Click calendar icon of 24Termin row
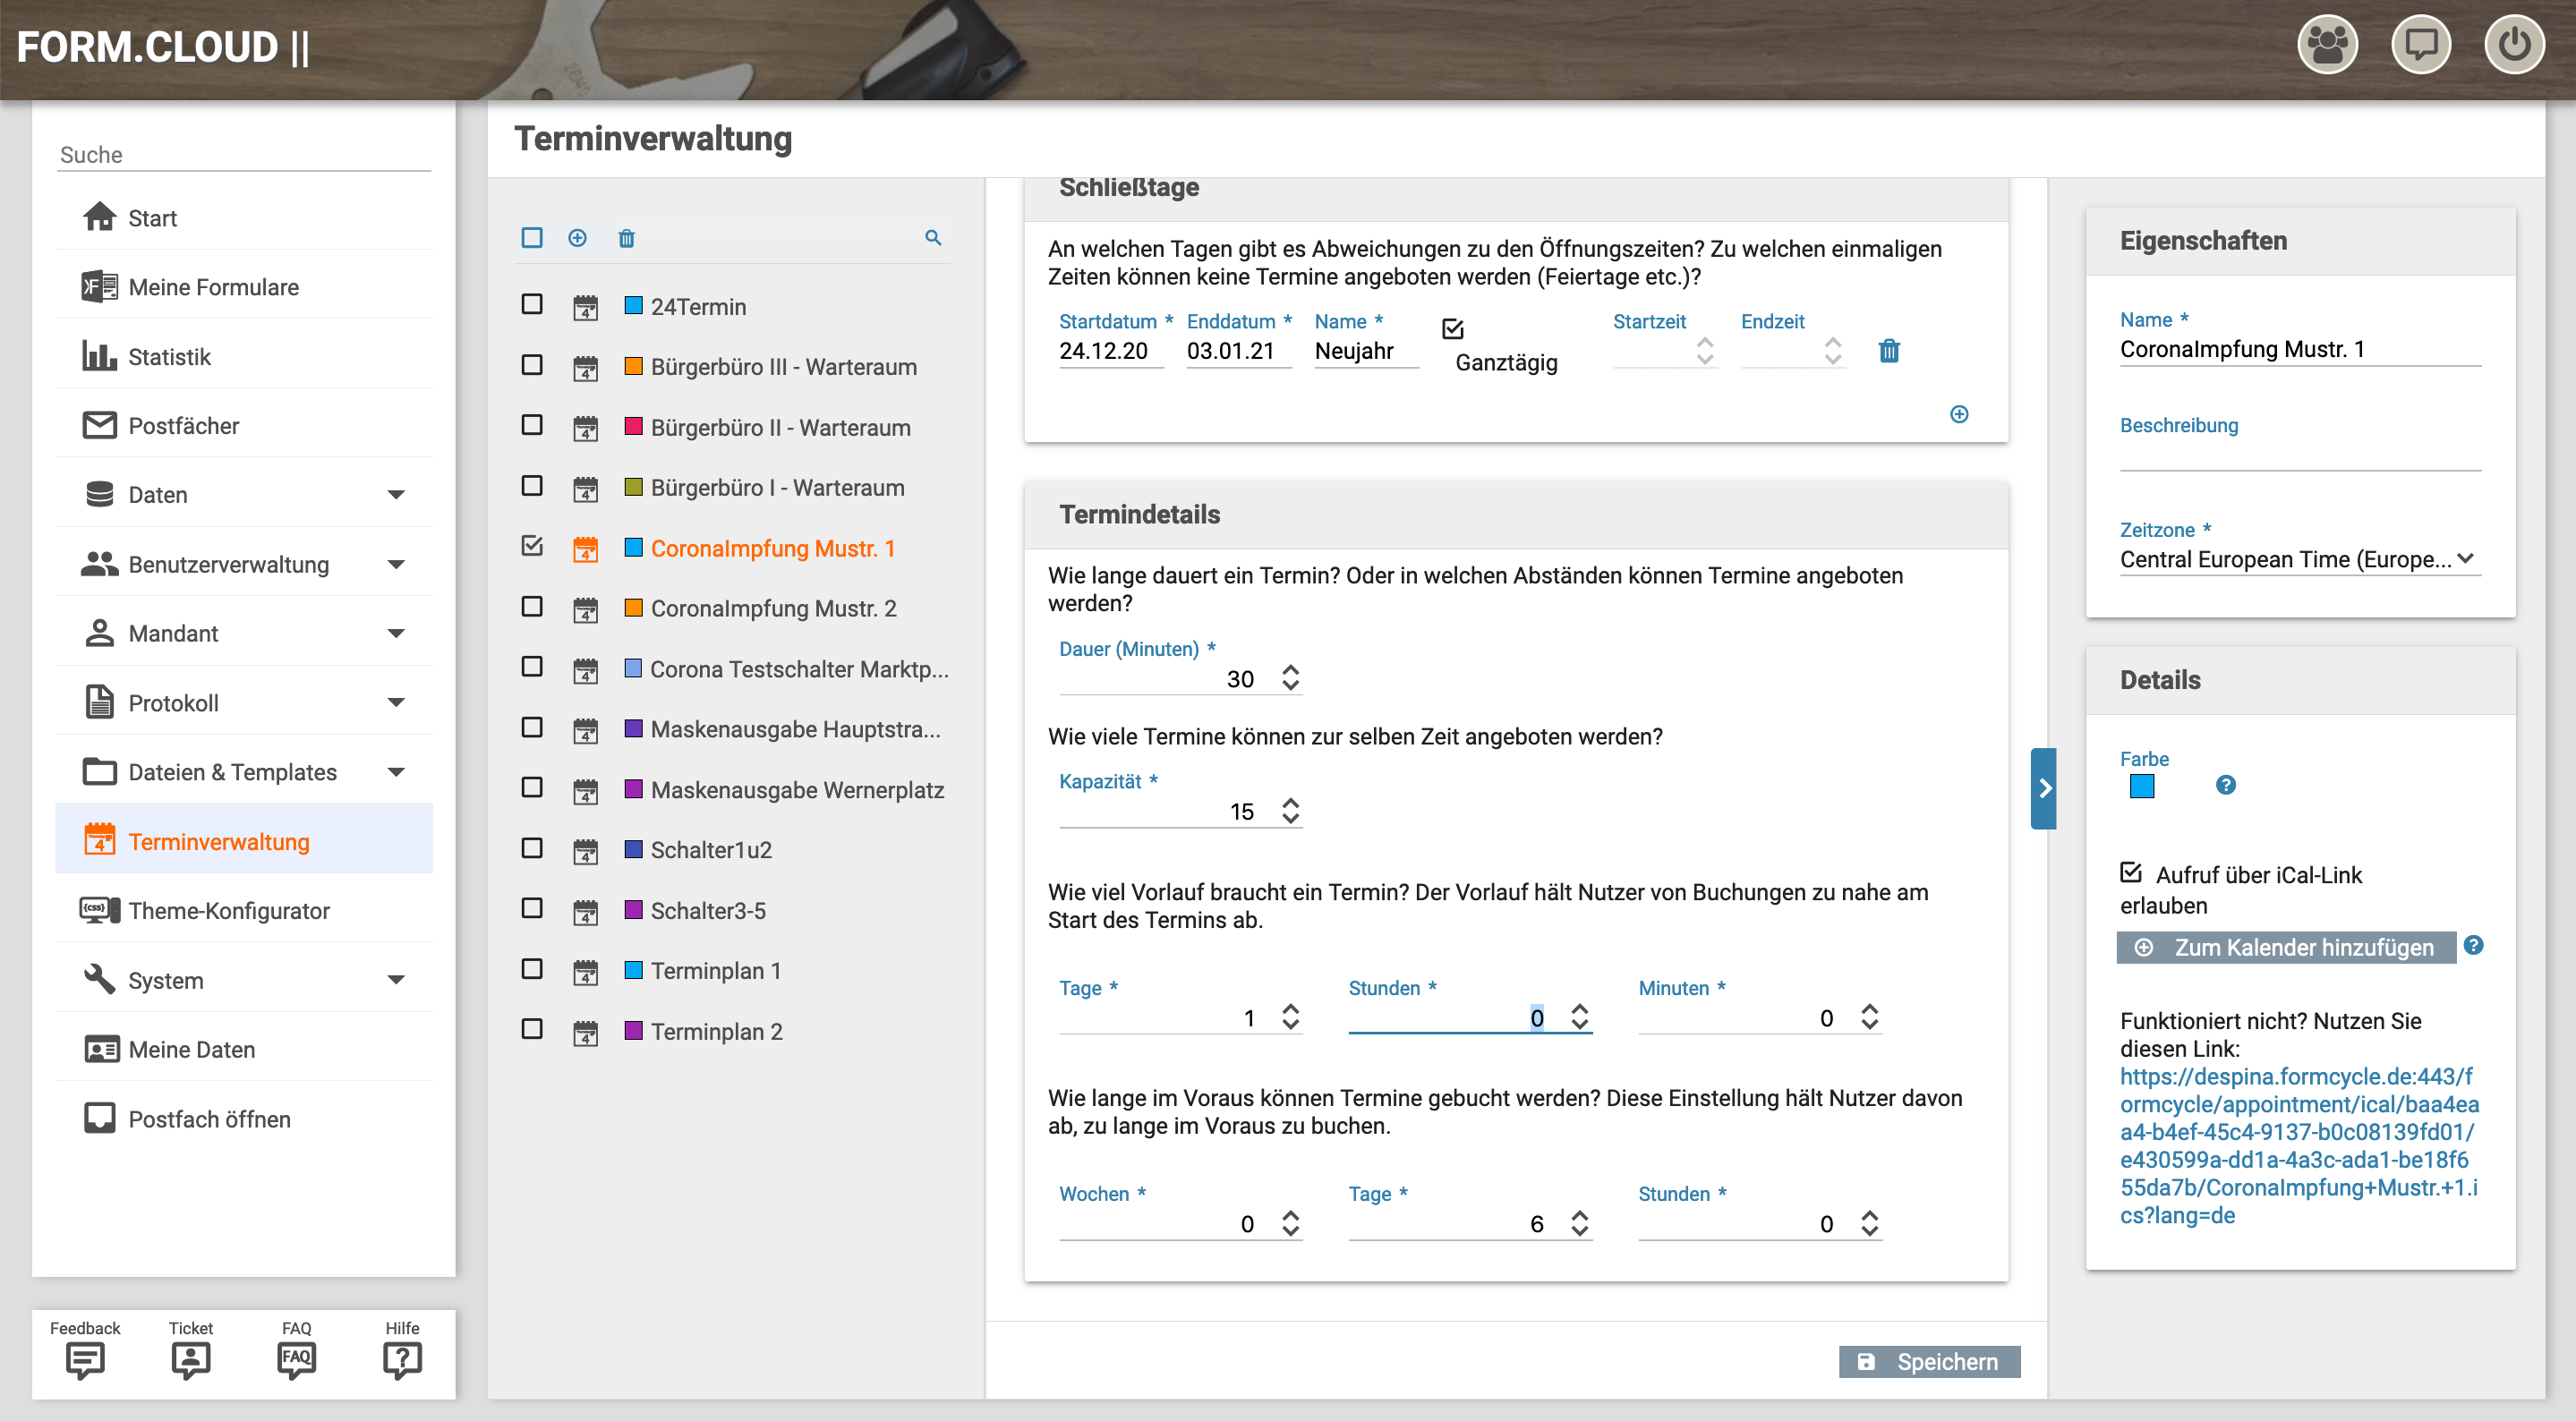 coord(585,307)
